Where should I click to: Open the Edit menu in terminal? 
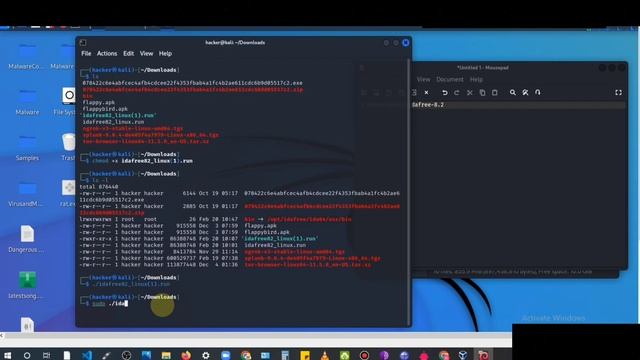point(129,53)
